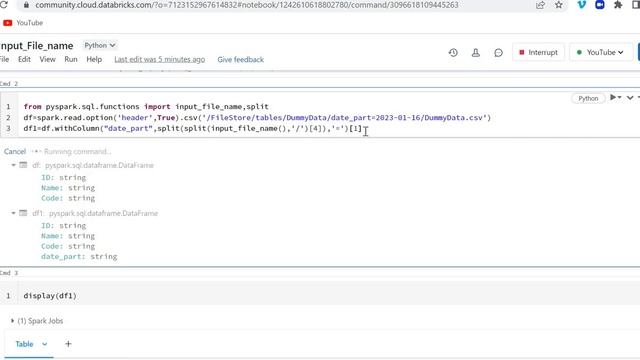
Task: Open the View menu
Action: (x=47, y=59)
